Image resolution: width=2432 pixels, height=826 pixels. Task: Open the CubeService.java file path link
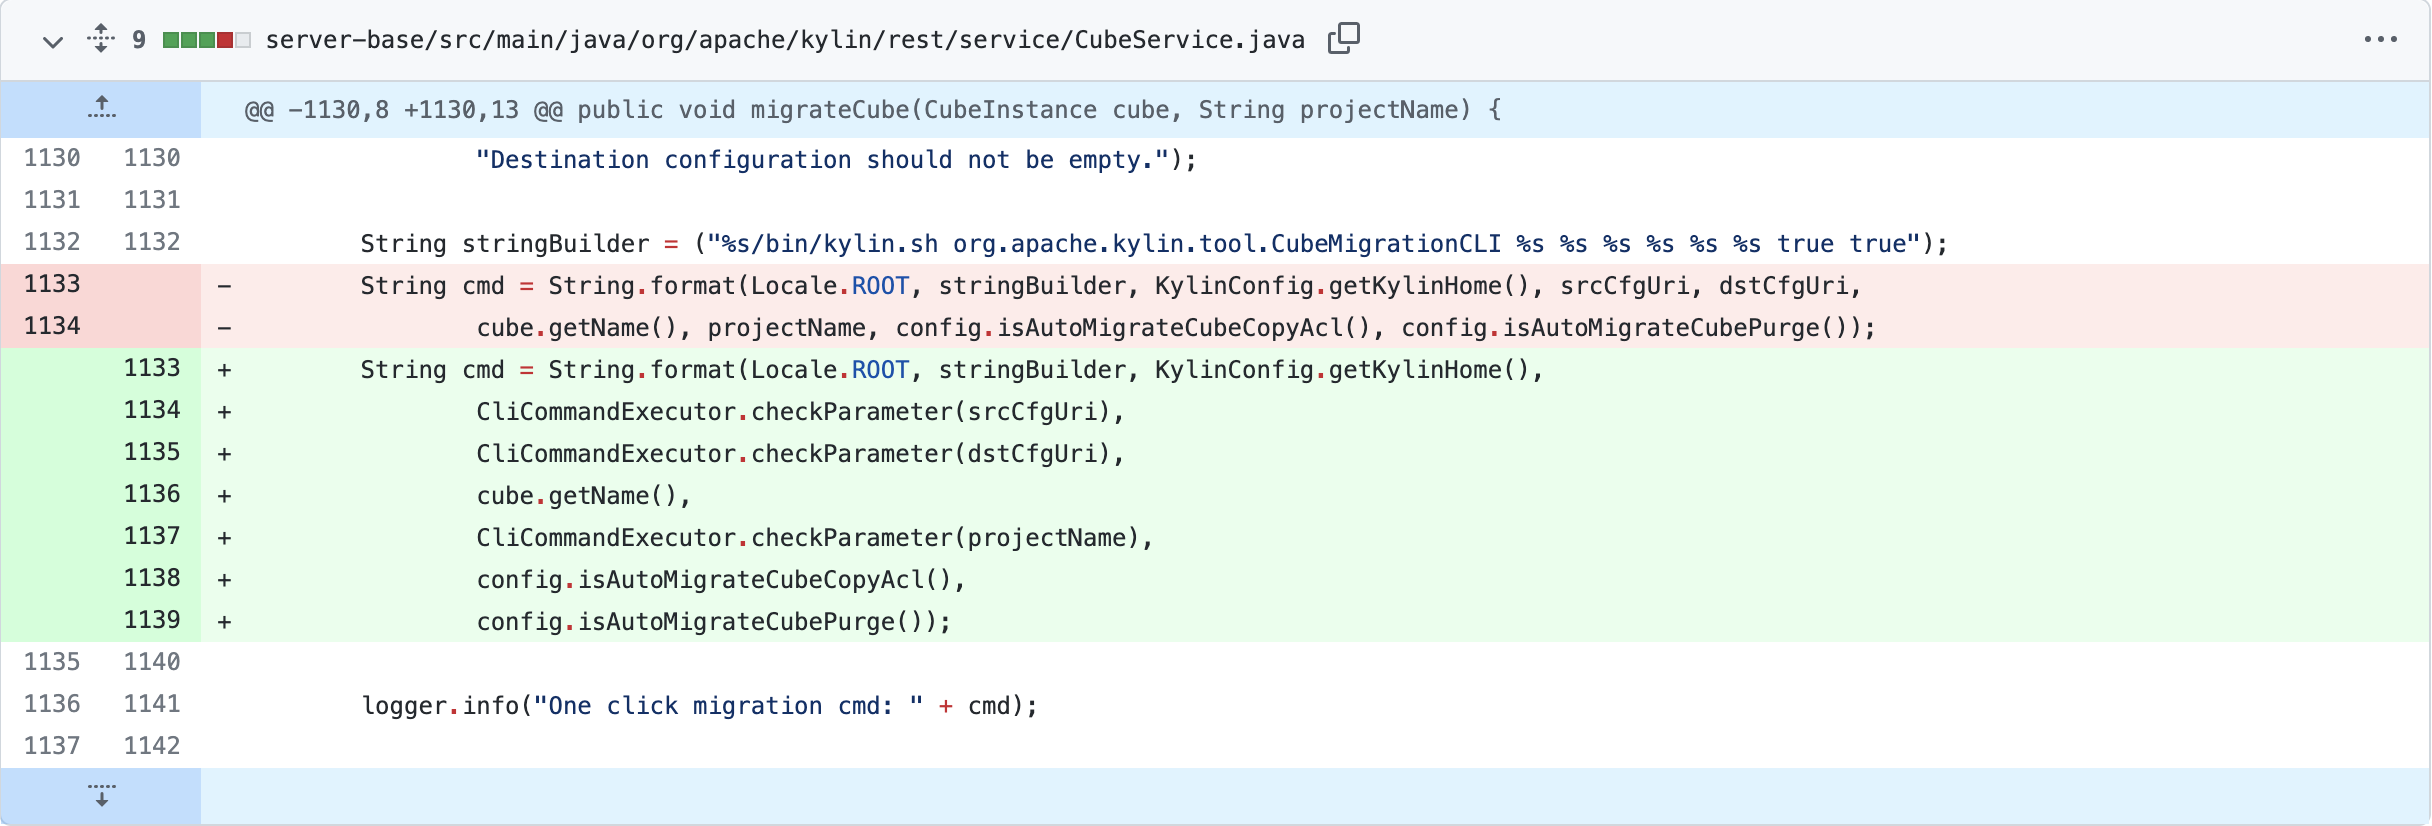(x=785, y=40)
